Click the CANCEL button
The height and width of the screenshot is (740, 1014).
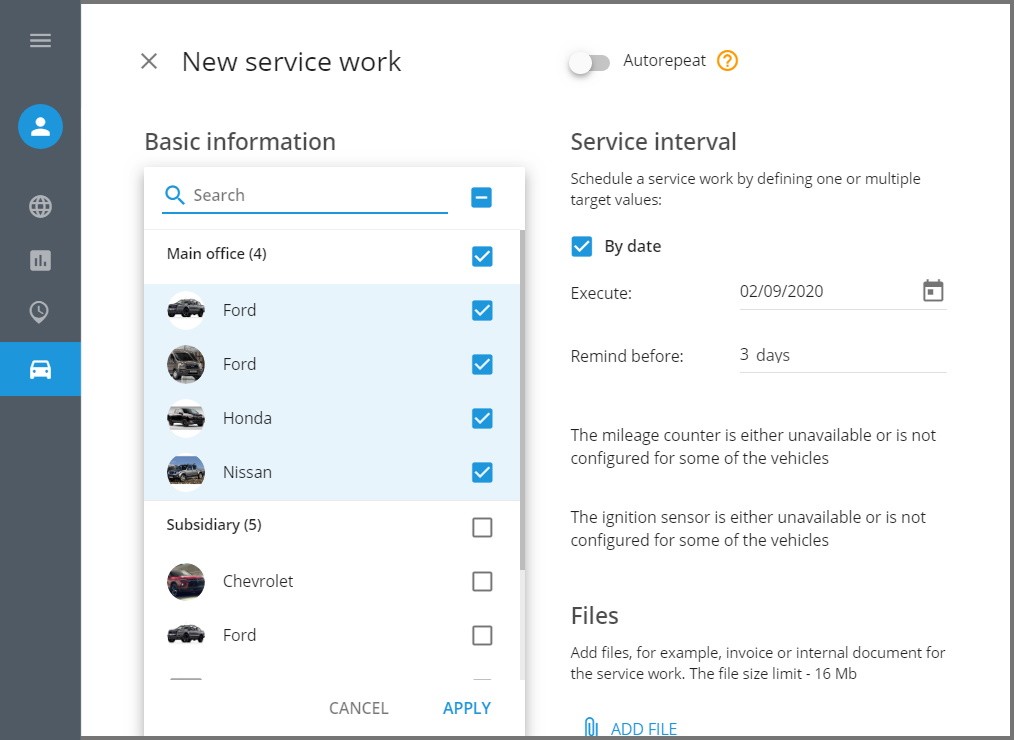pyautogui.click(x=358, y=708)
